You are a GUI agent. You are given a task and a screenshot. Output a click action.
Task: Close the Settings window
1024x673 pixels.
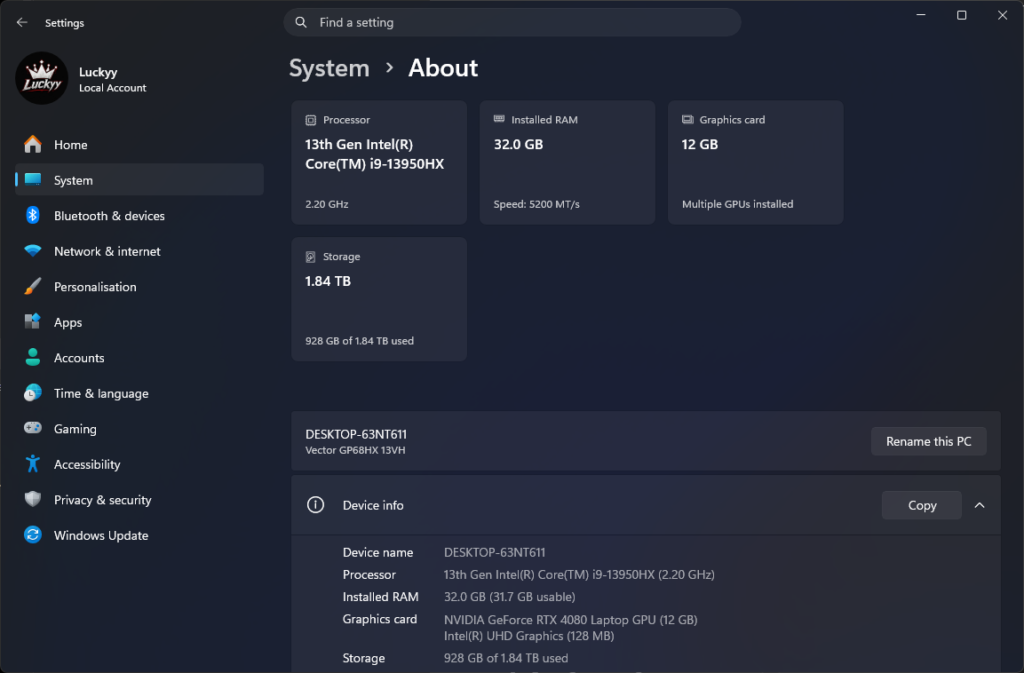(x=1002, y=15)
